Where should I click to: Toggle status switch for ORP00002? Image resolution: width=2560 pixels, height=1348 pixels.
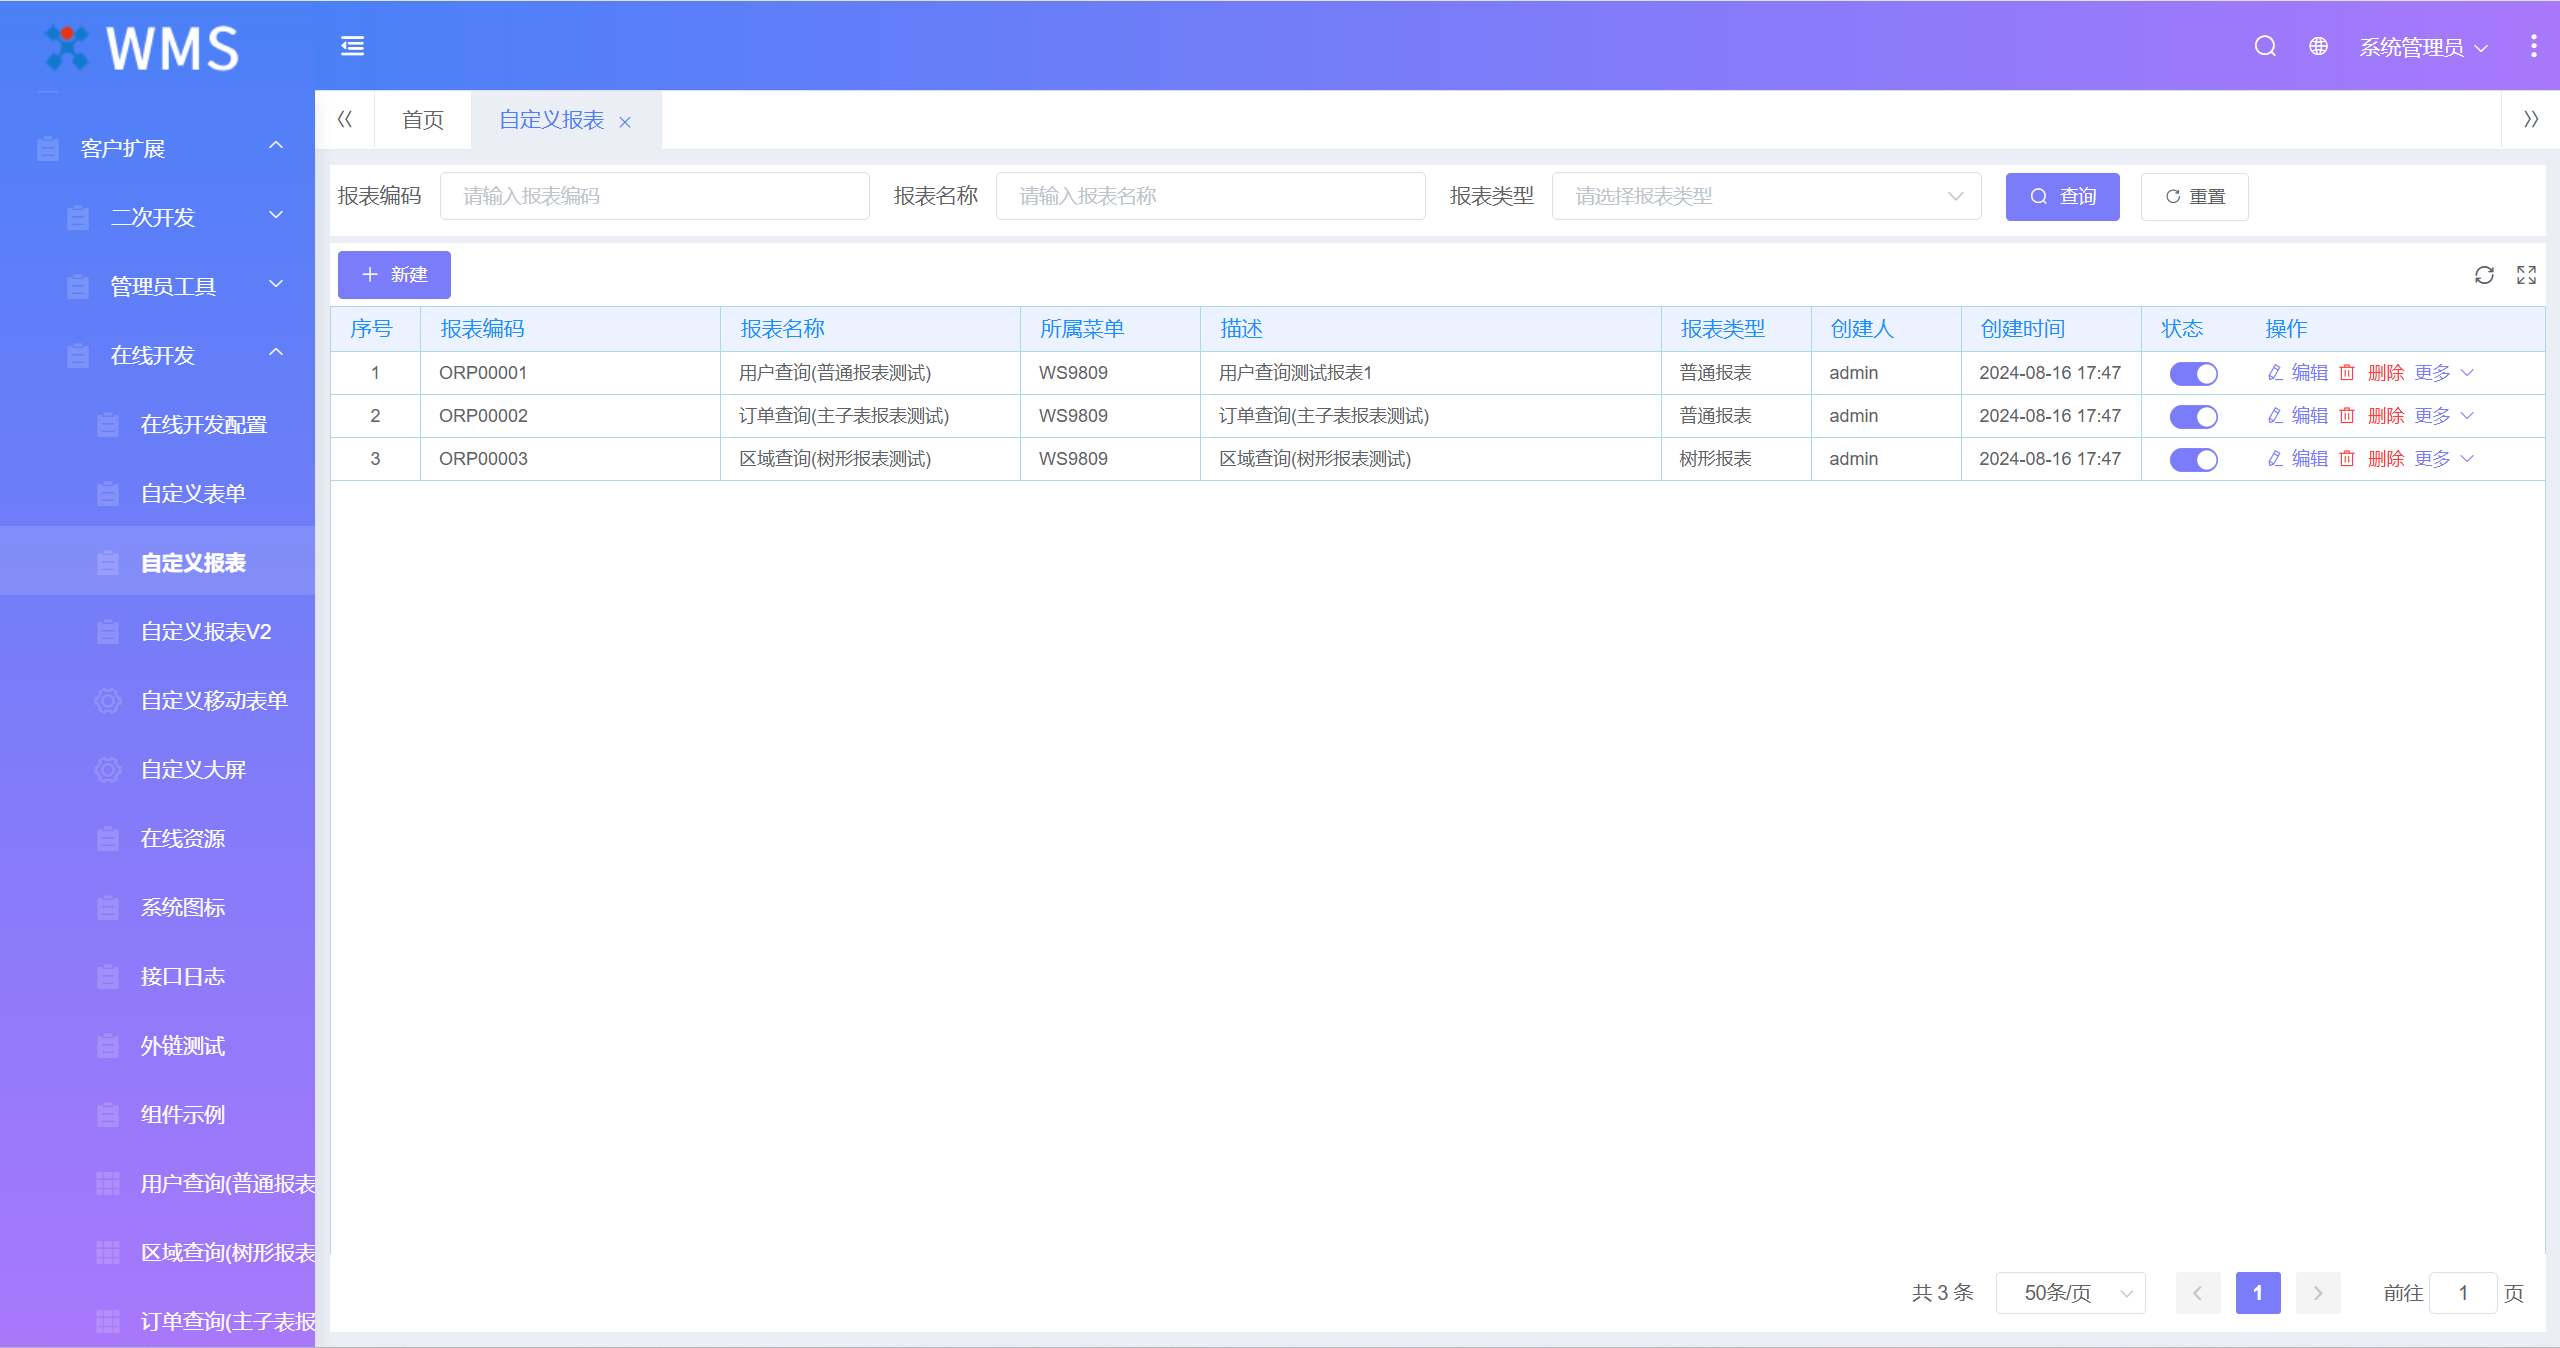(2193, 417)
